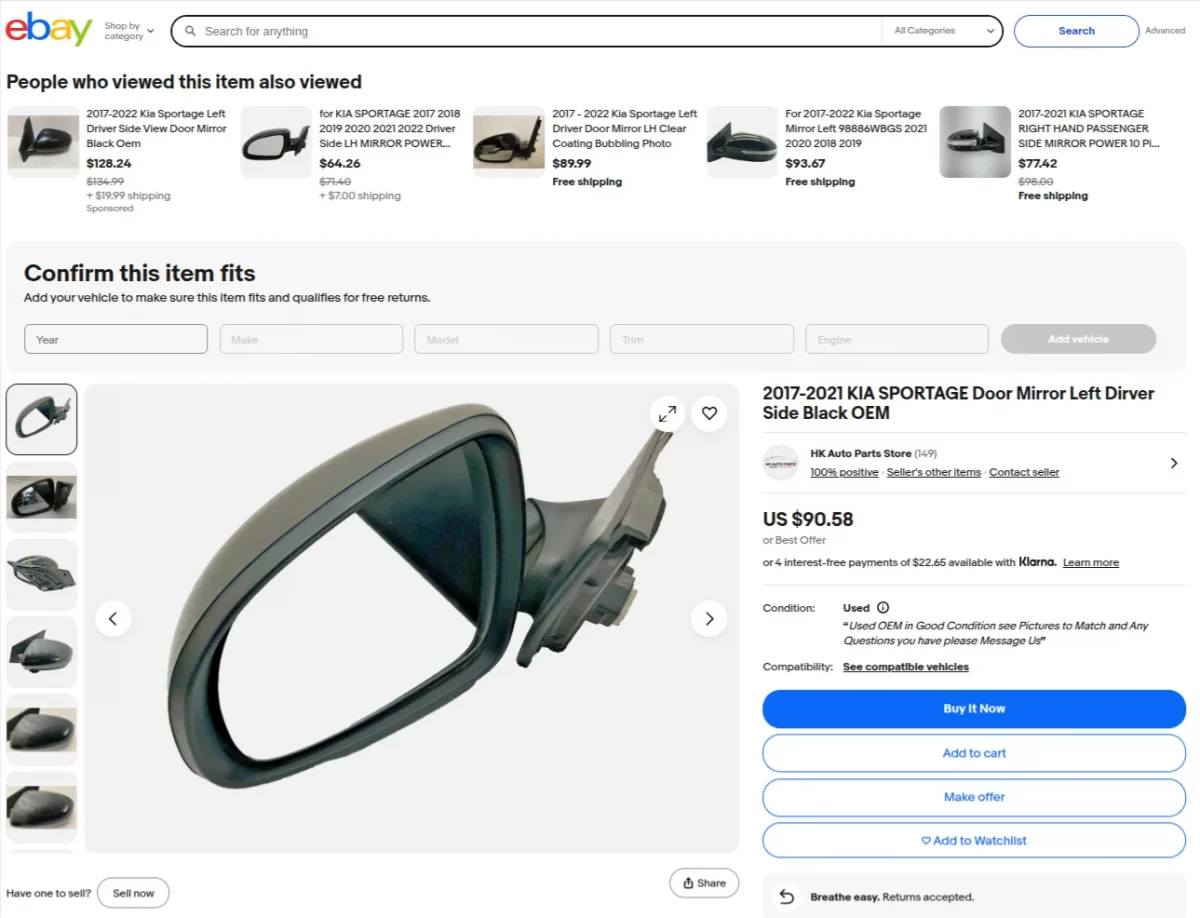The image size is (1200, 918).
Task: Click the heart icon to watch the item
Action: point(709,413)
